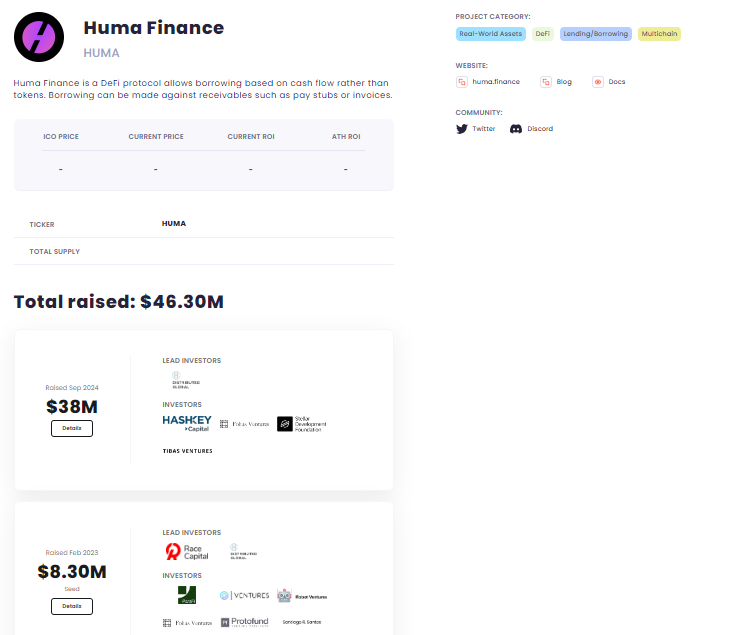742x635 pixels.
Task: Open the Discord community icon
Action: pos(516,129)
